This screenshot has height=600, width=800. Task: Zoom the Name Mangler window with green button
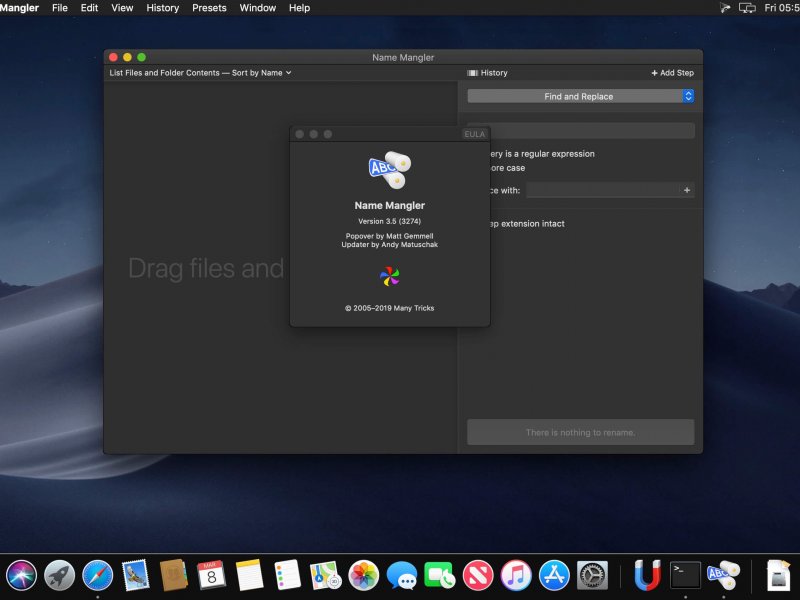coord(141,57)
